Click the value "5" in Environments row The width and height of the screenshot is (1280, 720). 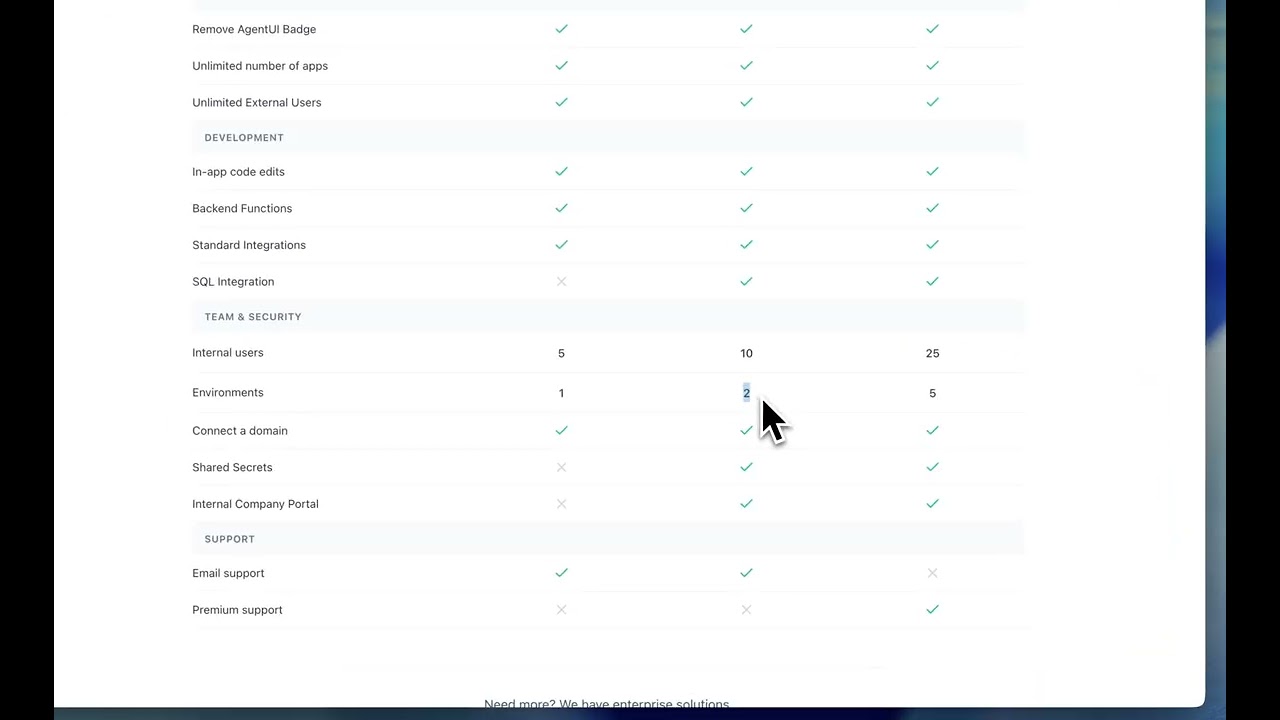932,393
